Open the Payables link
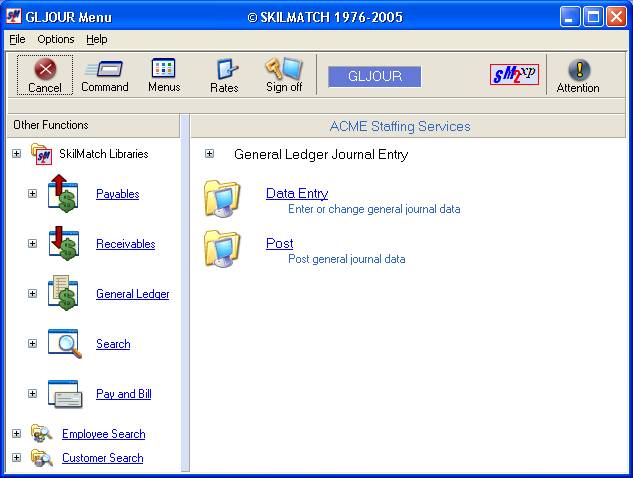633x478 pixels. point(117,194)
